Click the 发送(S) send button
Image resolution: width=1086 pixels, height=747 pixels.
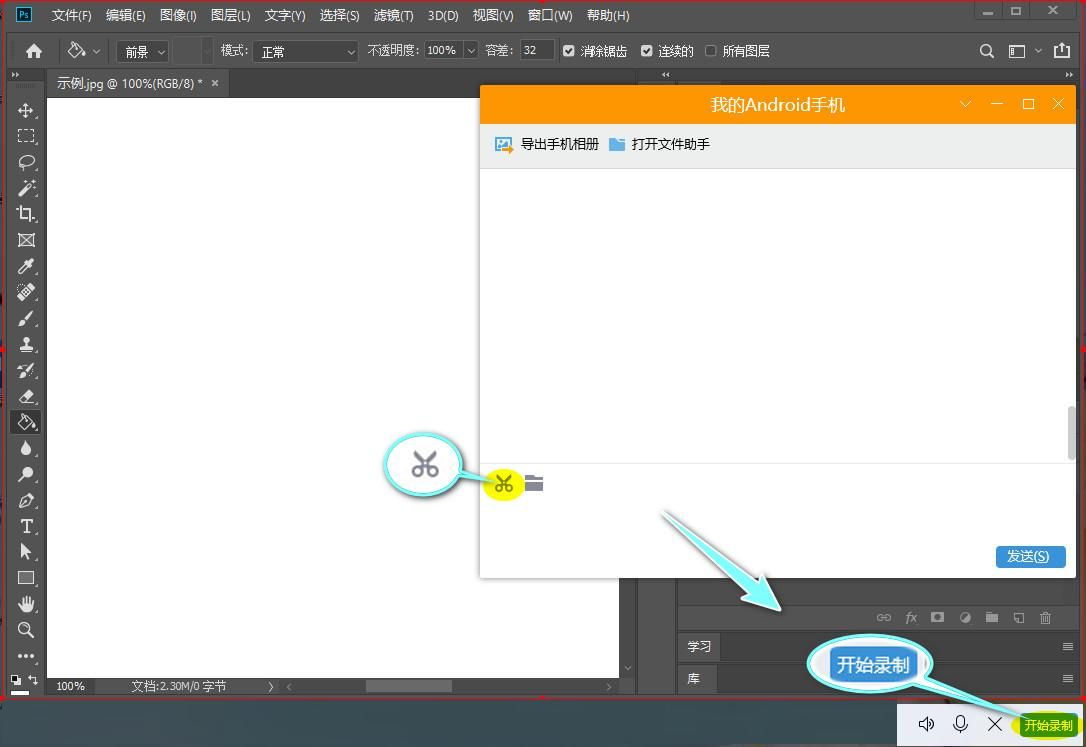(1029, 557)
